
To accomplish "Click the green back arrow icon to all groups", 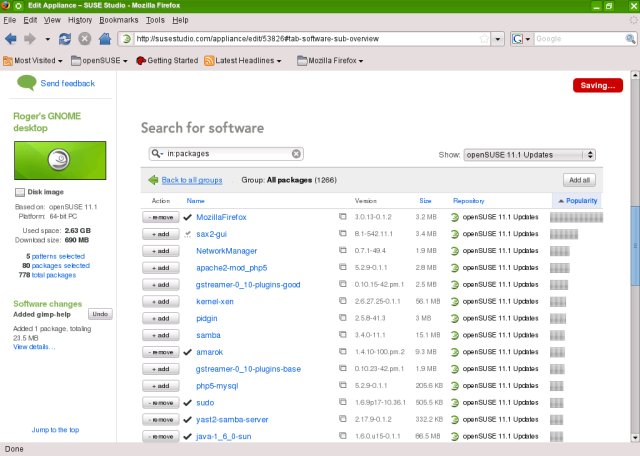I will 153,180.
